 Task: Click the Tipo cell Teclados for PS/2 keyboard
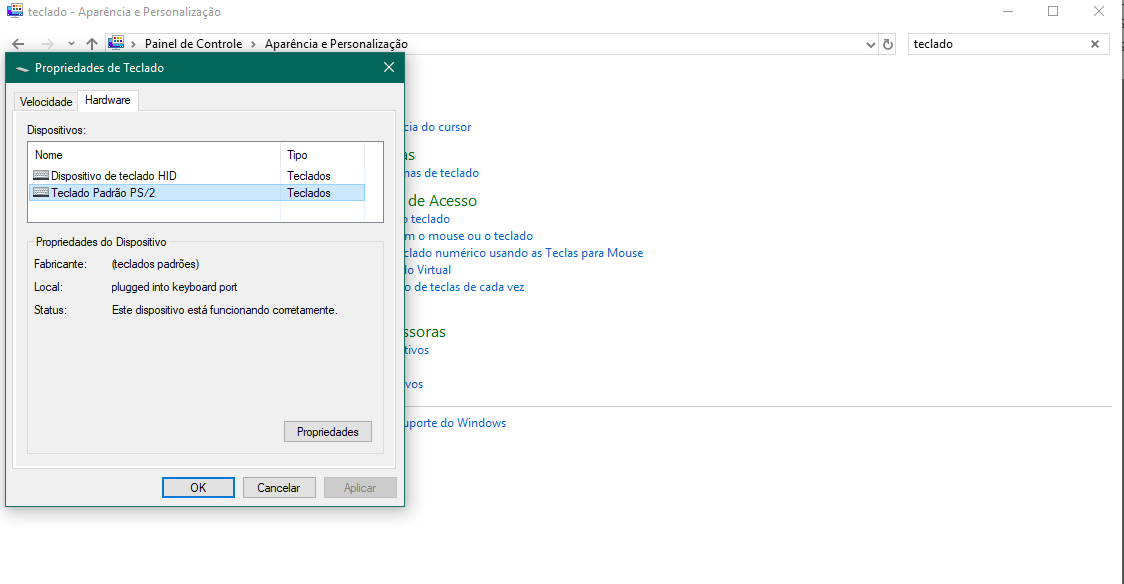[309, 193]
